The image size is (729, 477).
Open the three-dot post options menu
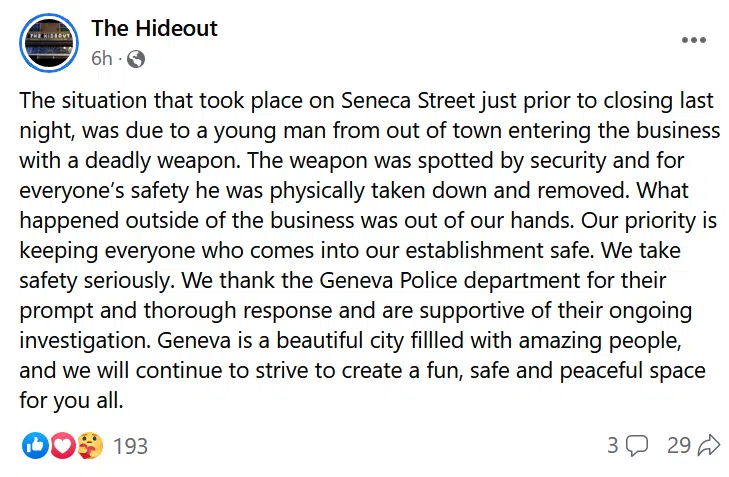[x=693, y=40]
